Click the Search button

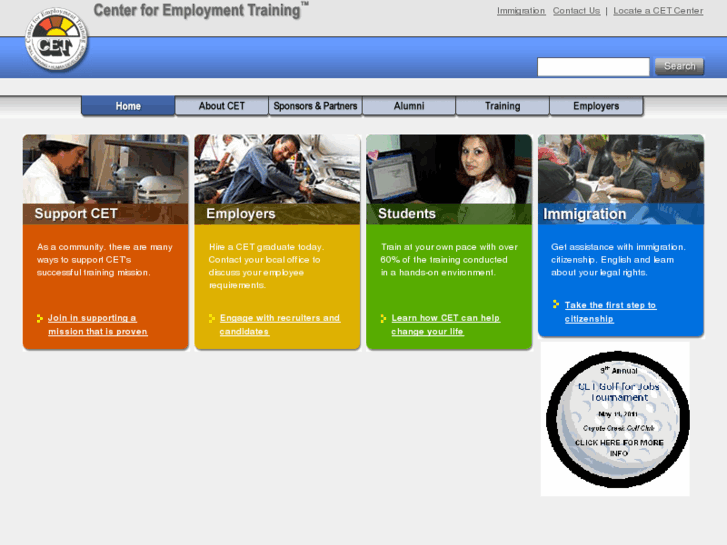coord(679,66)
